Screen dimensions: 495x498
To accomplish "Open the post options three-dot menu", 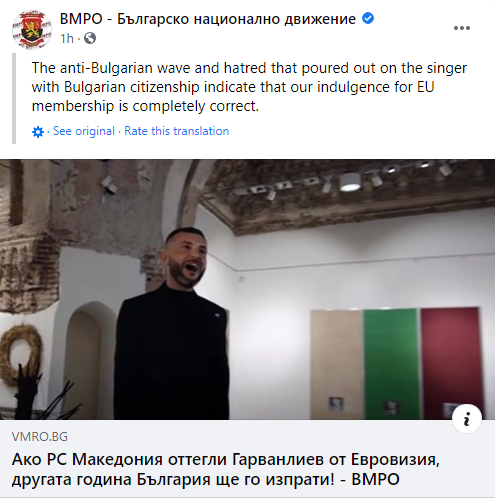I will coord(462,28).
